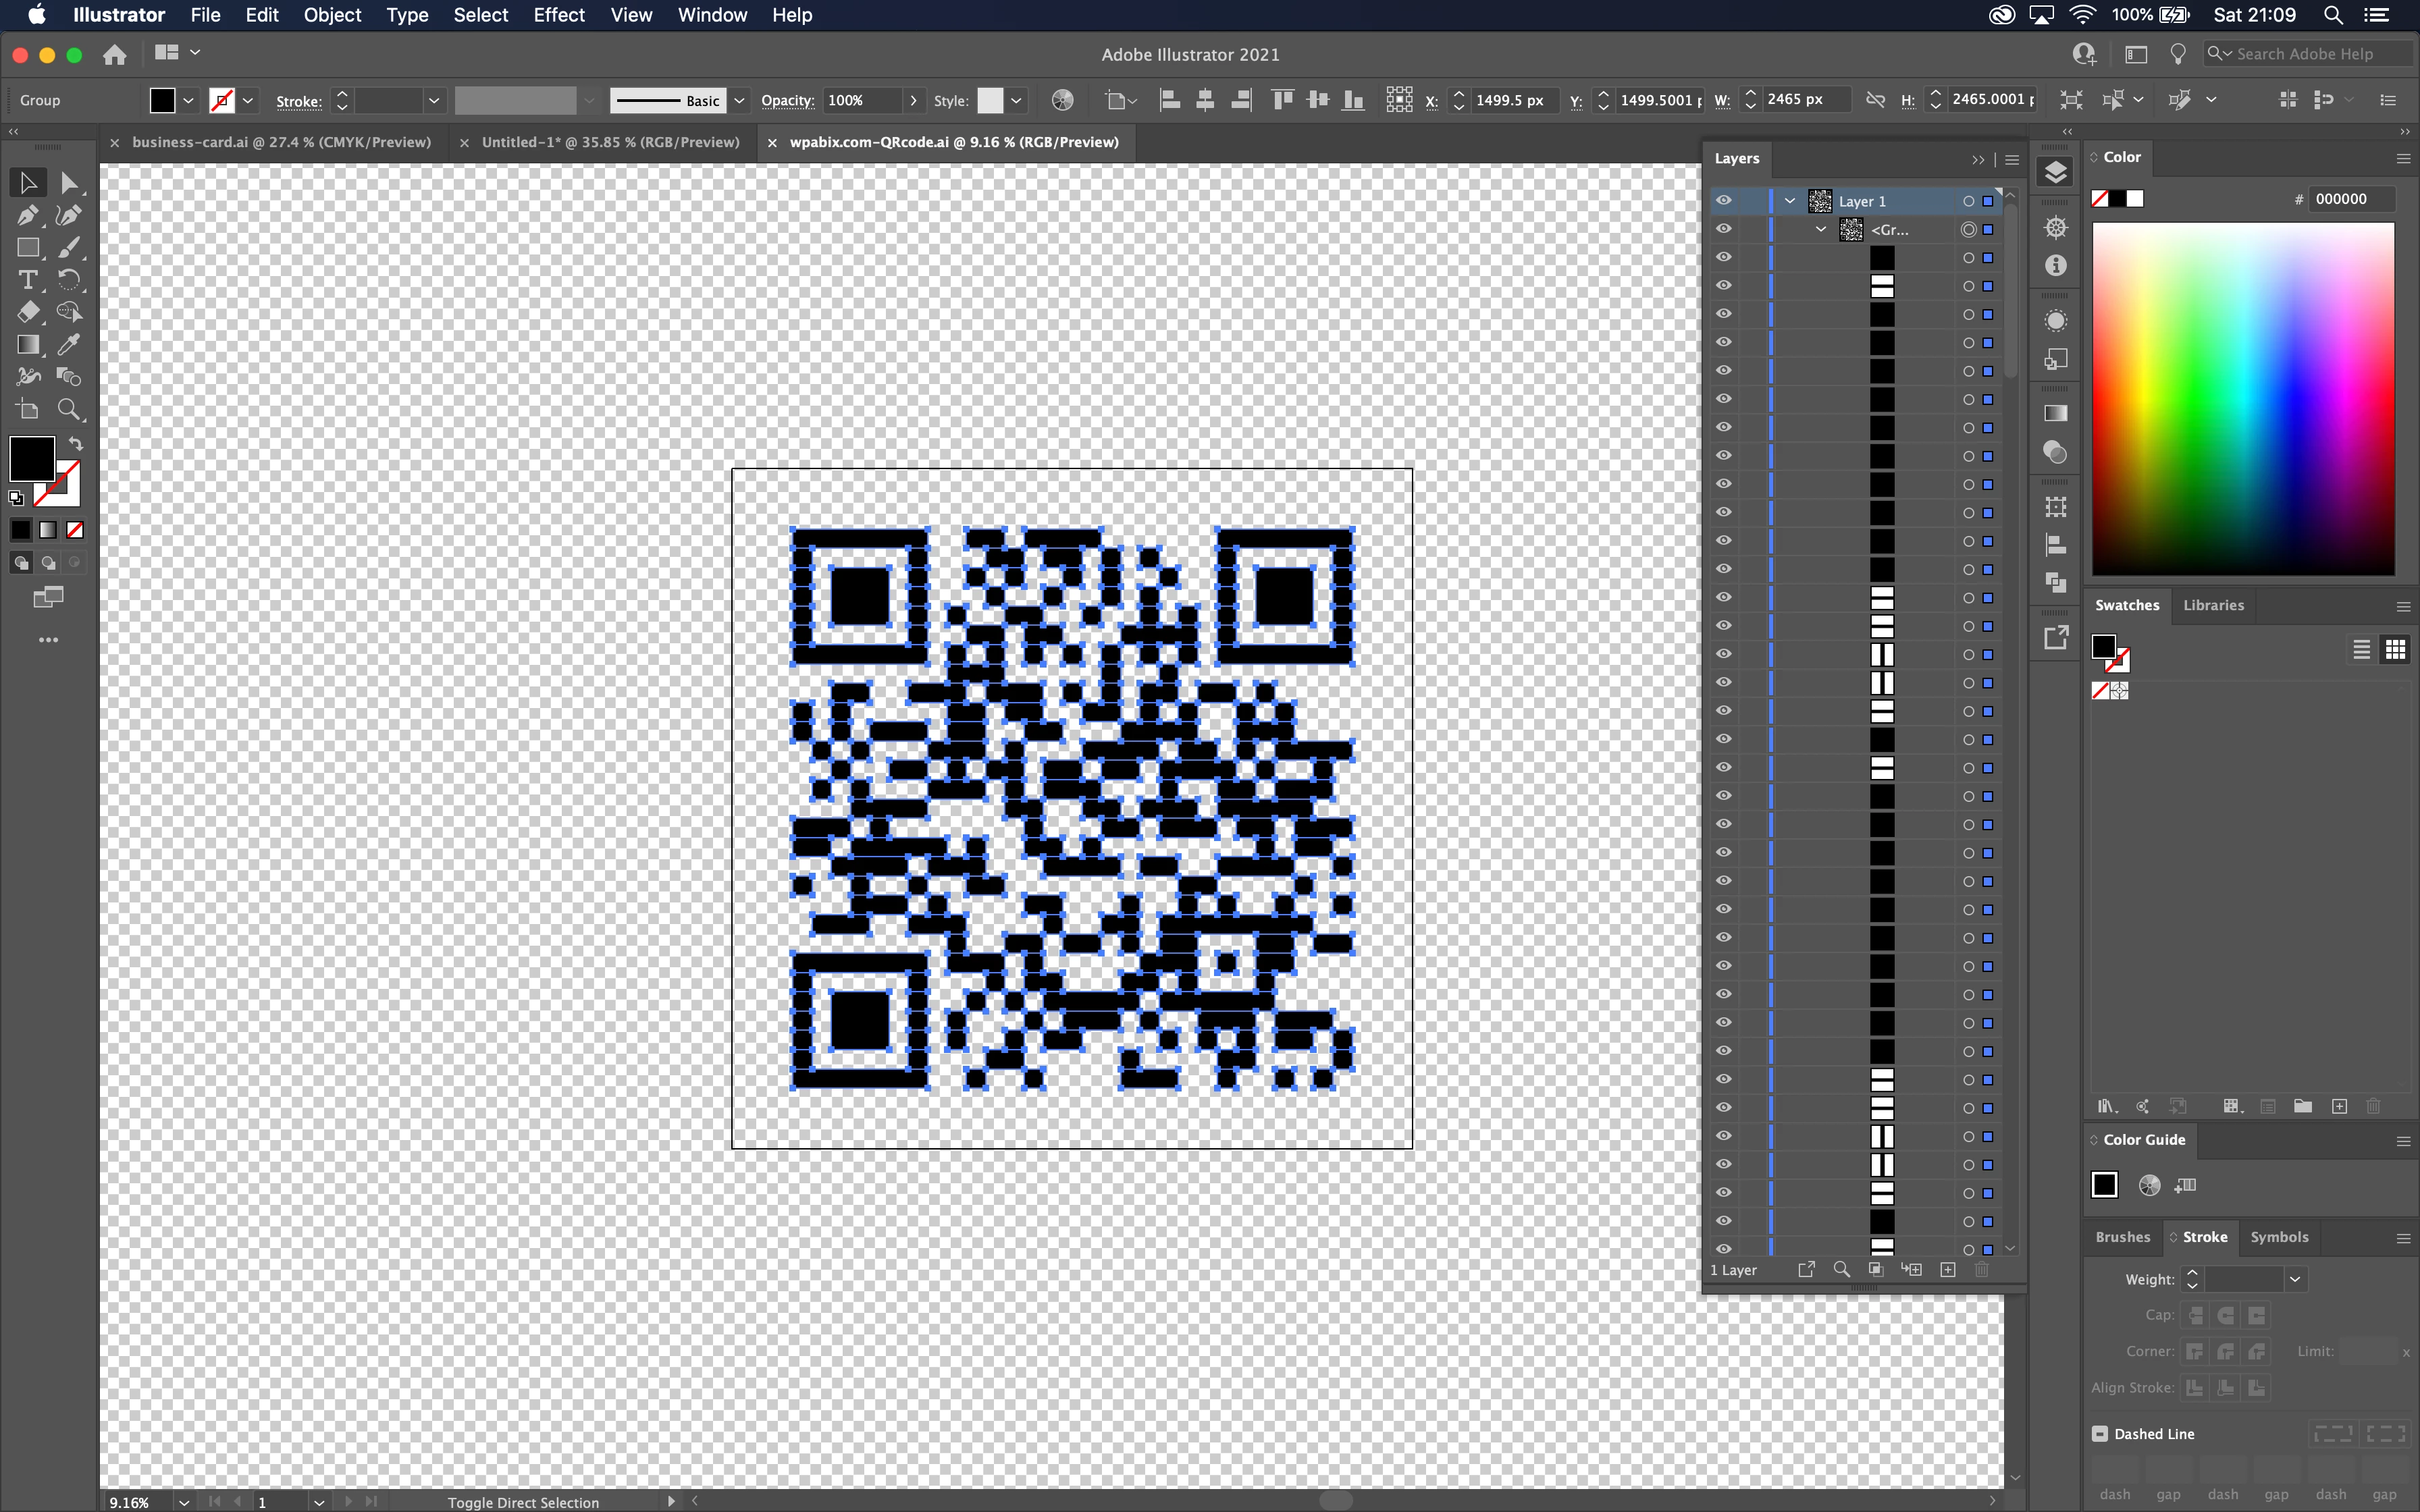Image resolution: width=2420 pixels, height=1512 pixels.
Task: Switch to business-card.ai document tab
Action: (281, 142)
